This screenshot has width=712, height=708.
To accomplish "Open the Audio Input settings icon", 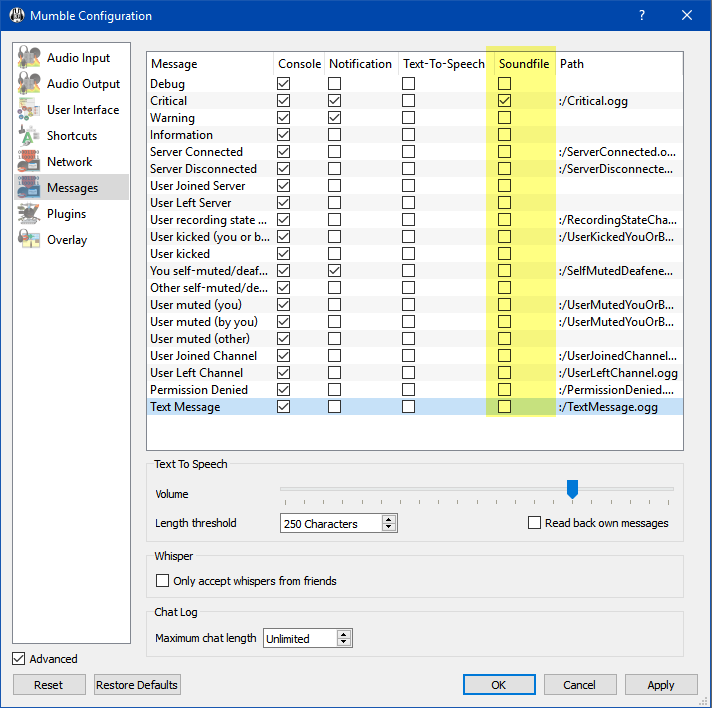I will click(29, 58).
